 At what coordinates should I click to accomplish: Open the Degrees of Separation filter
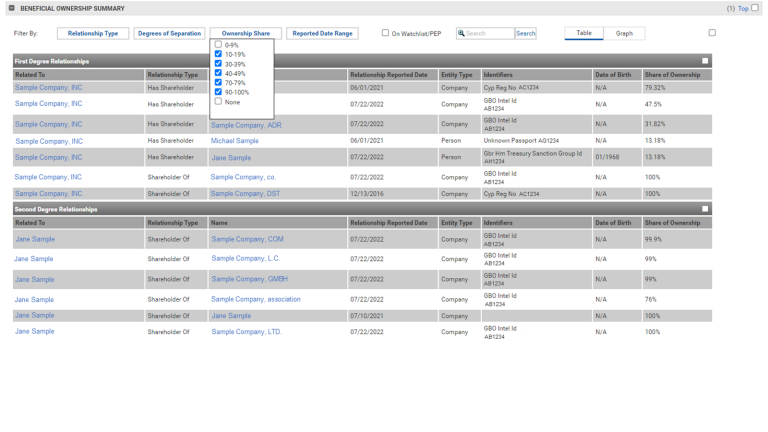point(169,33)
